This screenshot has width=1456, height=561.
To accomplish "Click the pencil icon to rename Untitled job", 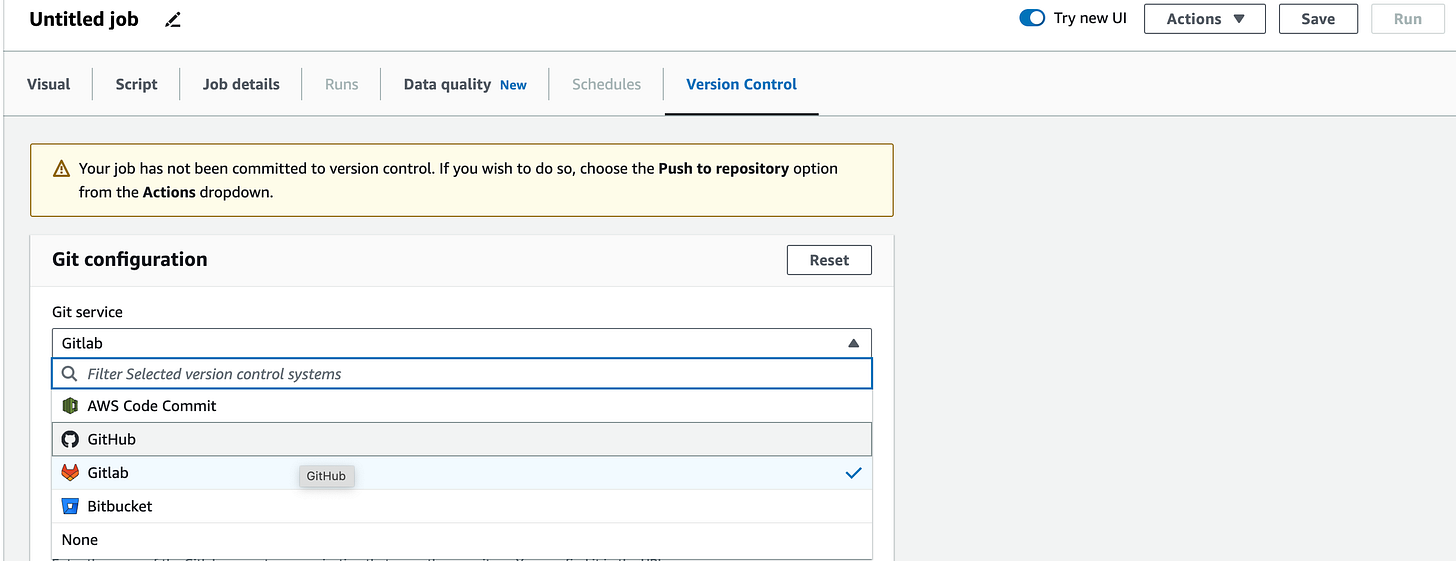I will click(x=173, y=19).
